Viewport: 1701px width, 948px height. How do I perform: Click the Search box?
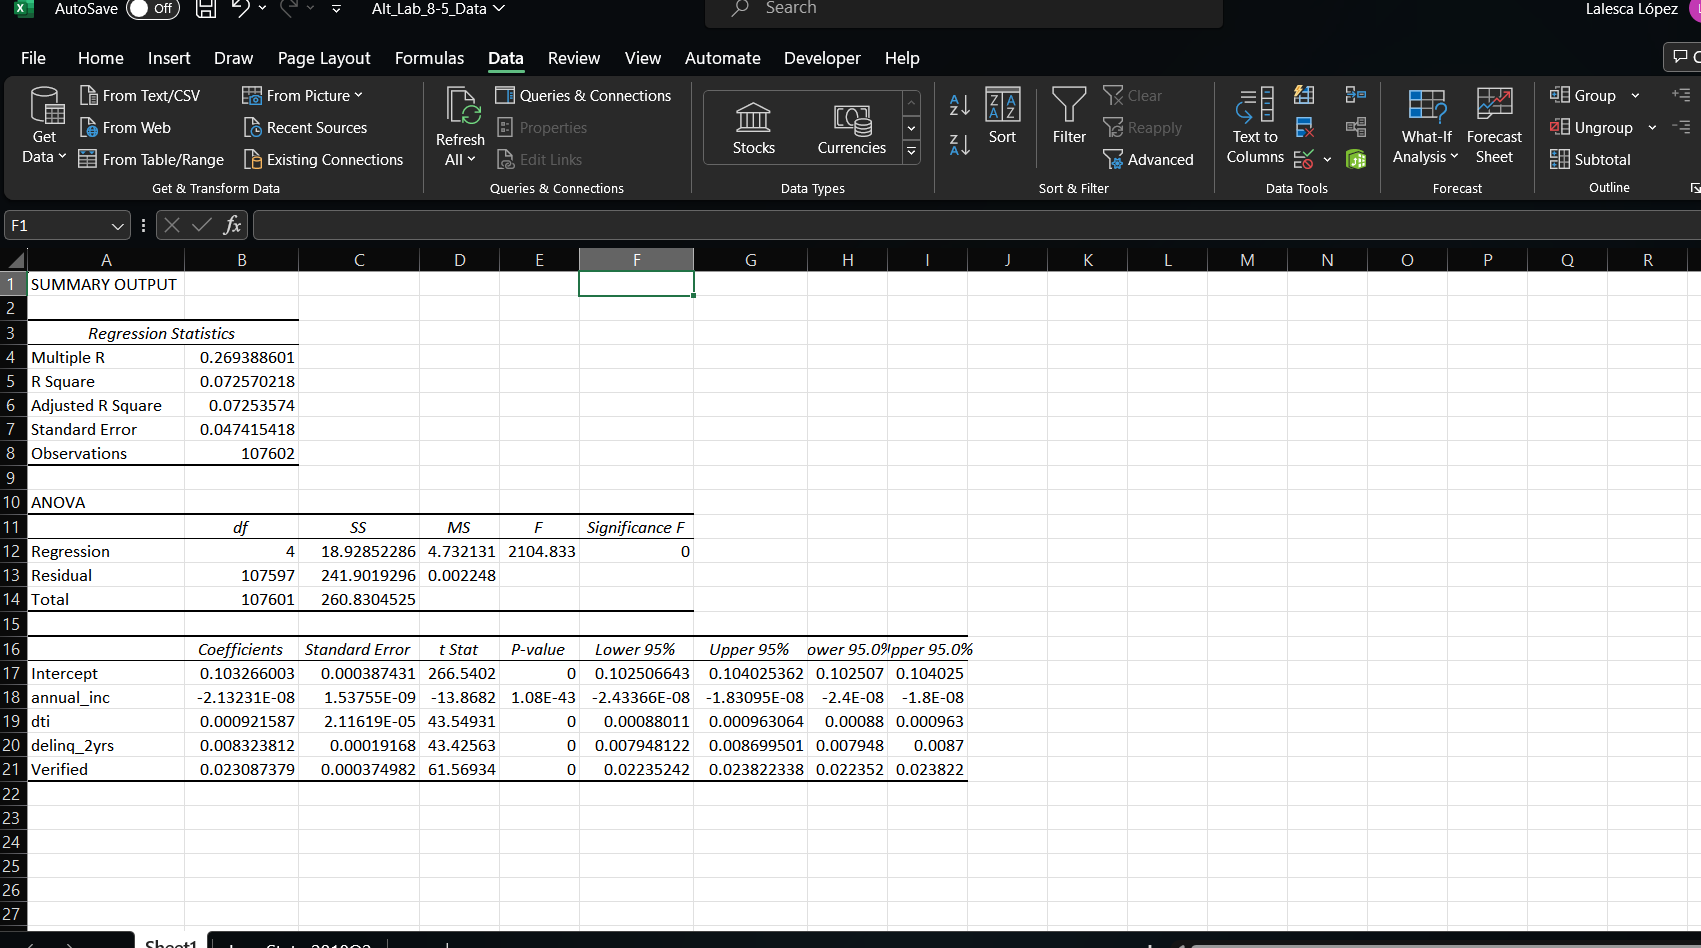click(x=964, y=10)
